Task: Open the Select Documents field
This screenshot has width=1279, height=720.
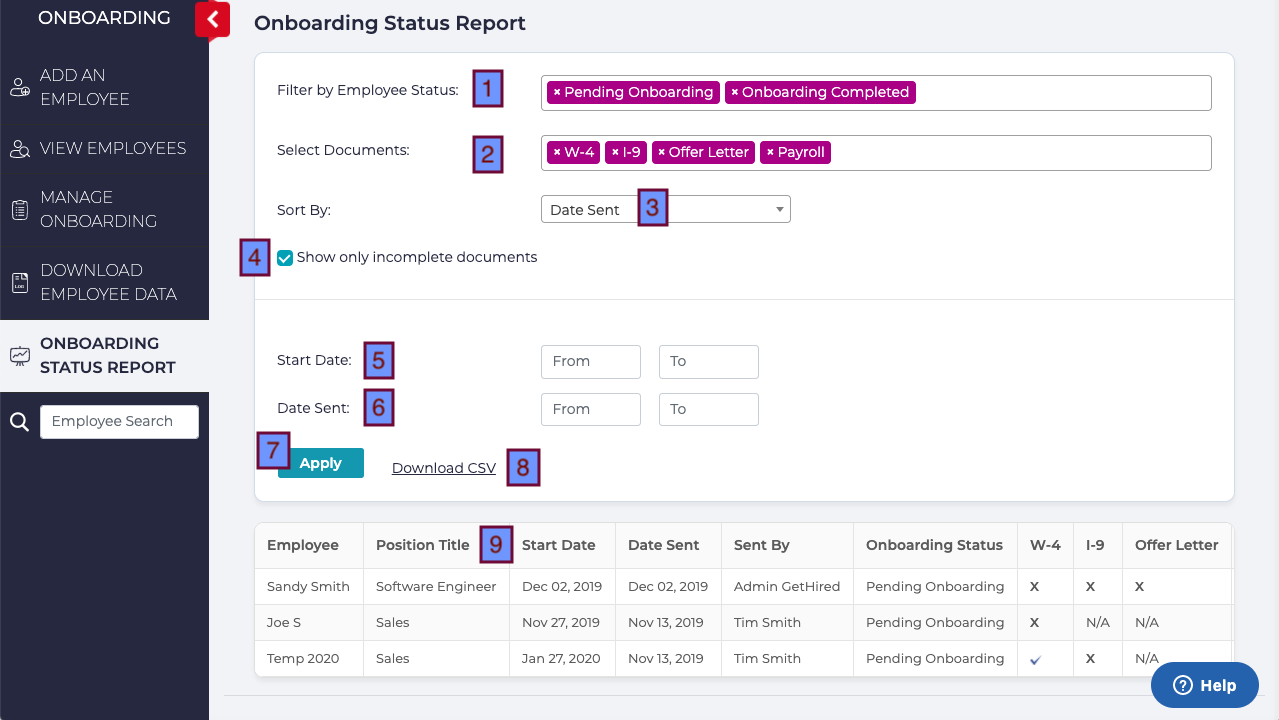Action: coord(1000,152)
